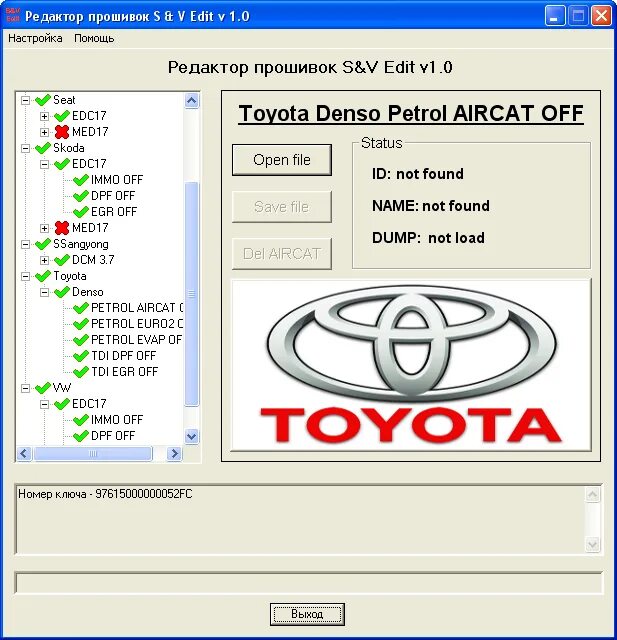Click the checkmark icon of TDI DPF OFF
The image size is (617, 640).
point(81,356)
